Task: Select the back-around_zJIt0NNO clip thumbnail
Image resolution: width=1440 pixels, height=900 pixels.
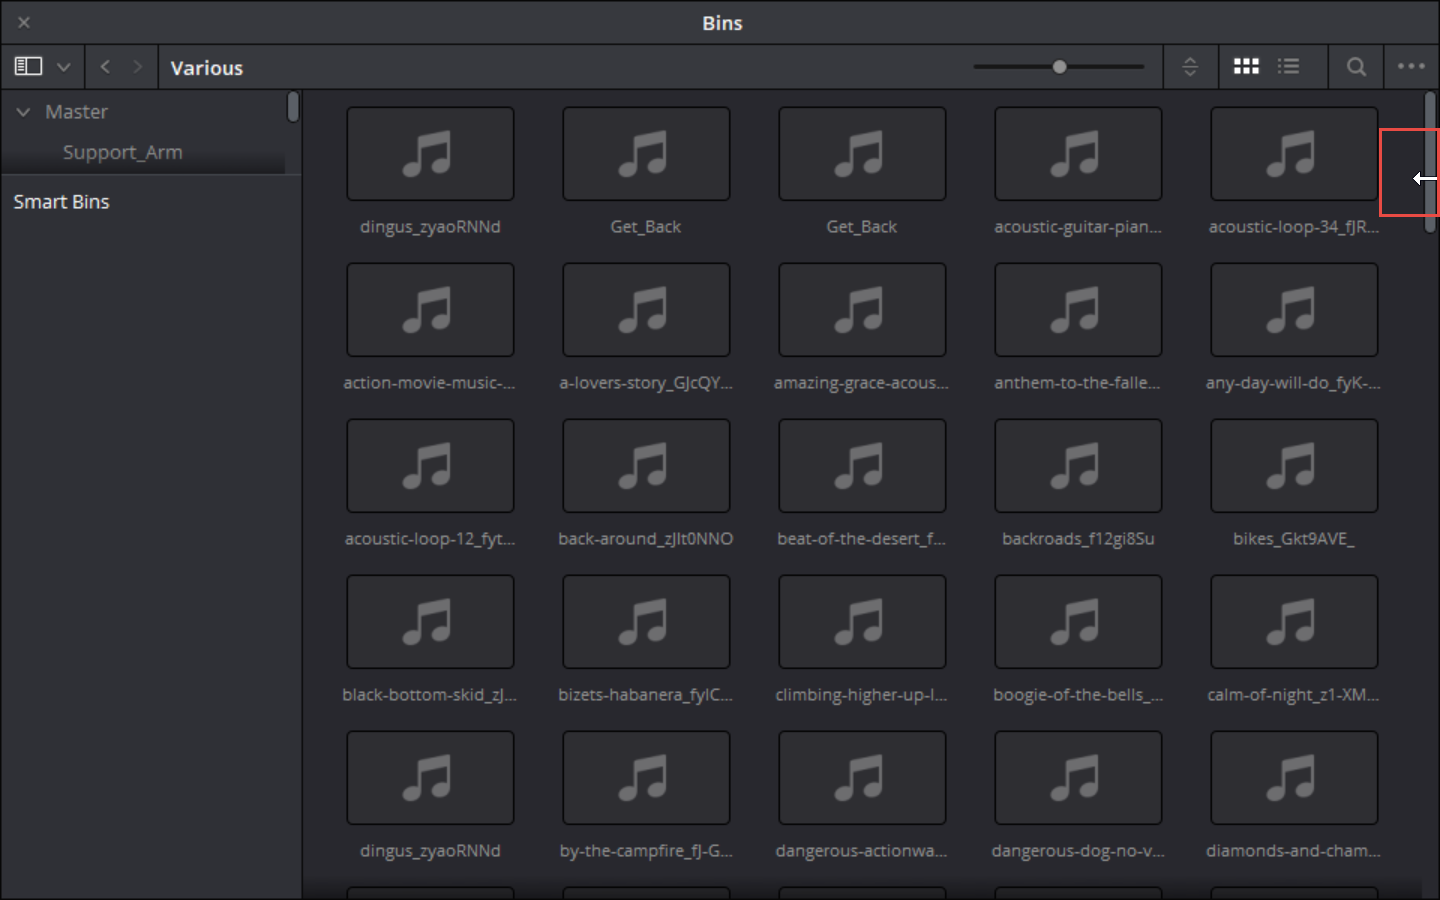Action: tap(646, 466)
